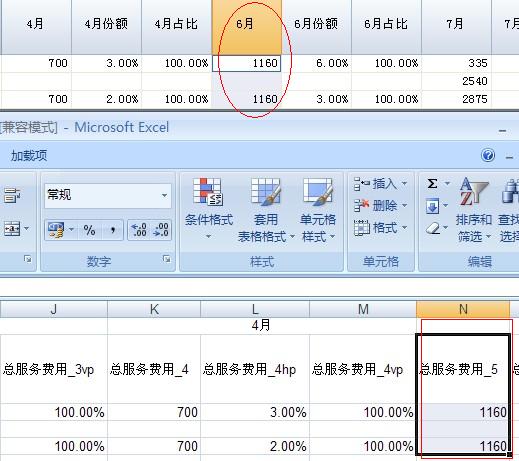Screen dimensions: 519x461
Task: Click the Sort & Filter (排序和筛选) icon
Action: click(473, 191)
